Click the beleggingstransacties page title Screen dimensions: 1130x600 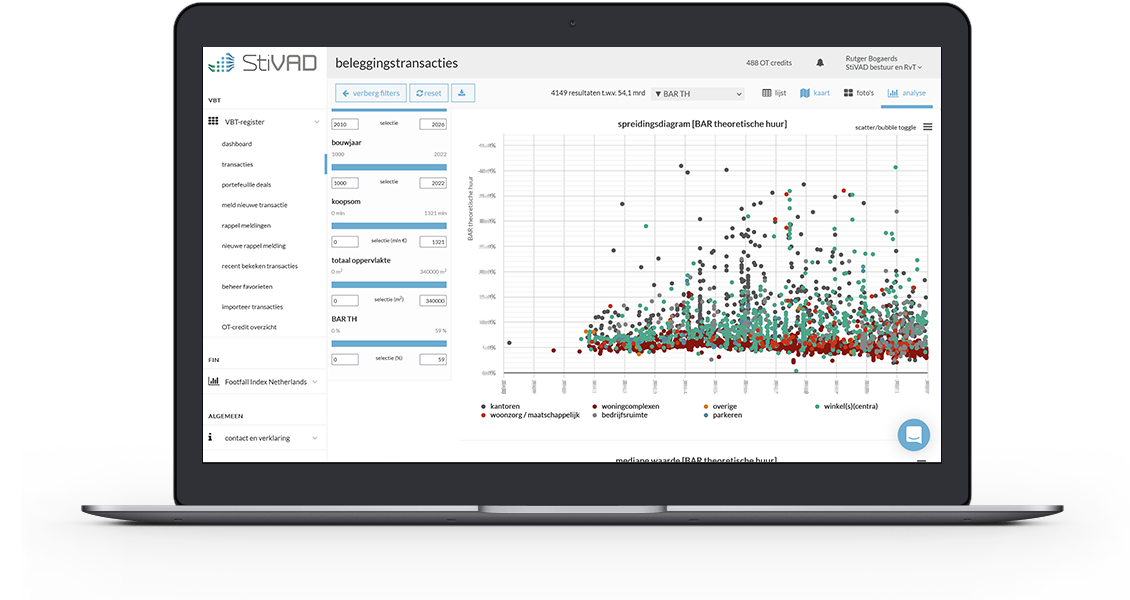coord(396,63)
